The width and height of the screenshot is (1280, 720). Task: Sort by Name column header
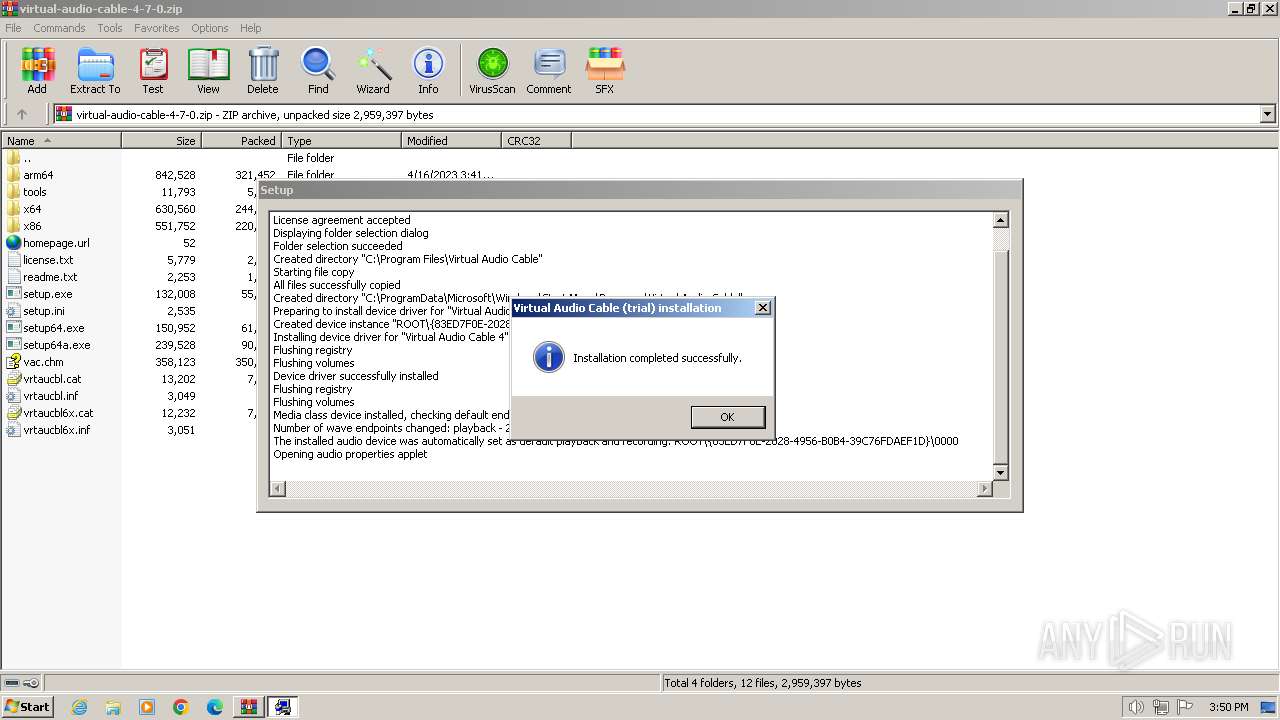(x=61, y=141)
